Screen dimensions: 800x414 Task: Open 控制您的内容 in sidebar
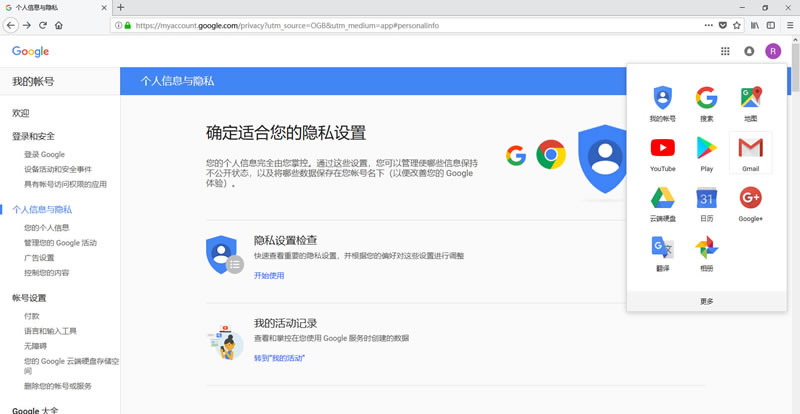(46, 273)
